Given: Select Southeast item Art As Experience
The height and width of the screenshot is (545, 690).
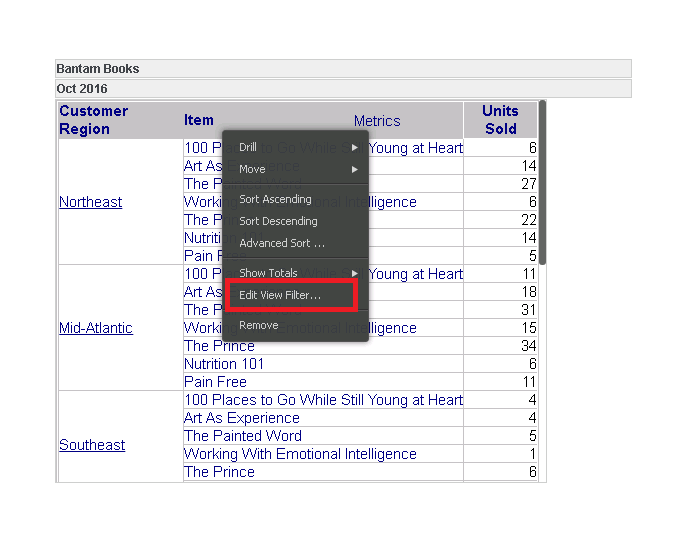Looking at the screenshot, I should [x=242, y=418].
